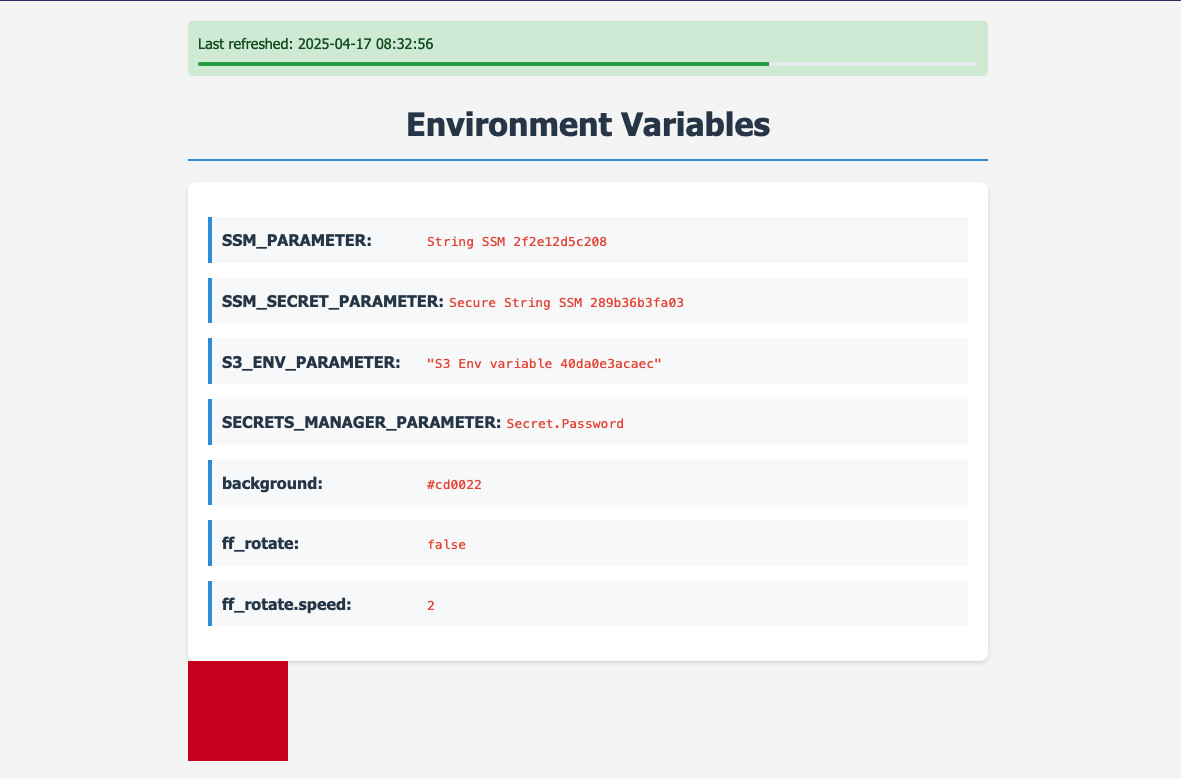This screenshot has width=1181, height=779.
Task: Click the value String SSM 2f2e12d5c208
Action: pyautogui.click(x=517, y=241)
